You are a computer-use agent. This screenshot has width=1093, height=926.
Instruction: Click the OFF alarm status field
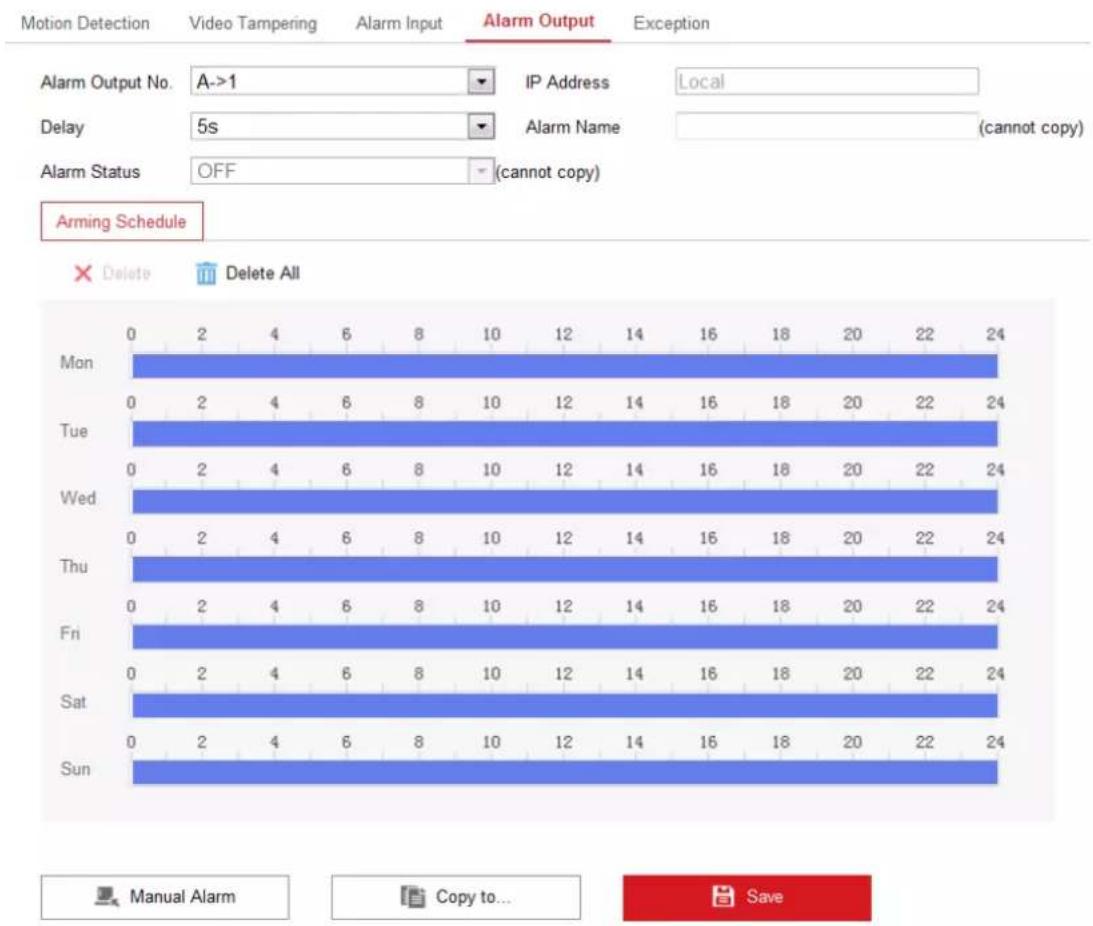(342, 171)
